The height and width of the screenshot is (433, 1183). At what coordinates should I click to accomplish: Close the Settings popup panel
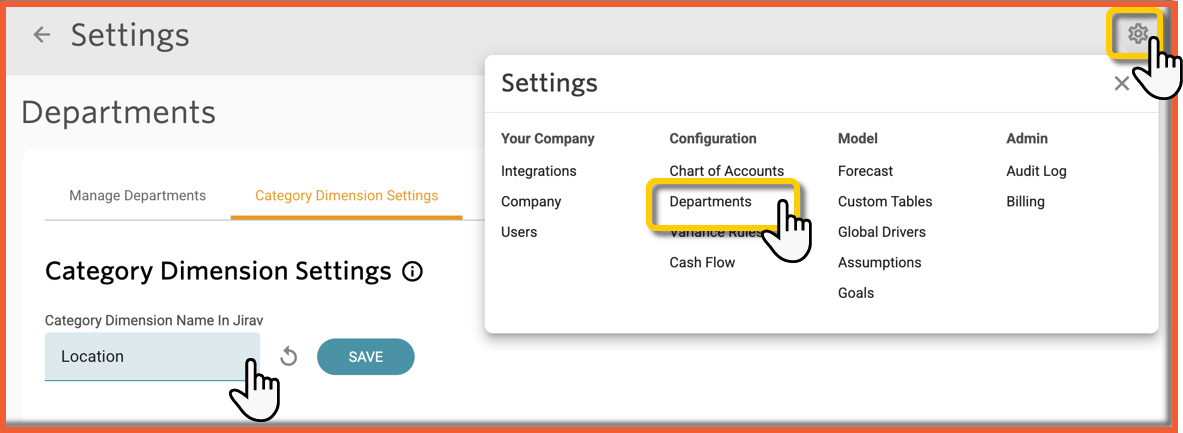(x=1121, y=84)
